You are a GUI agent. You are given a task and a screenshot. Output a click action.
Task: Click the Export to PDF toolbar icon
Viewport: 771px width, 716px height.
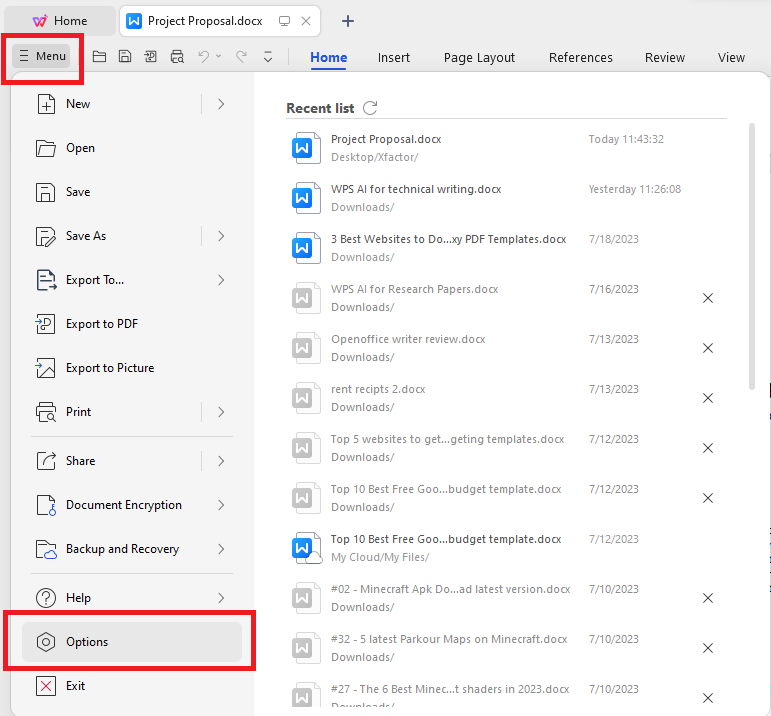[x=150, y=57]
